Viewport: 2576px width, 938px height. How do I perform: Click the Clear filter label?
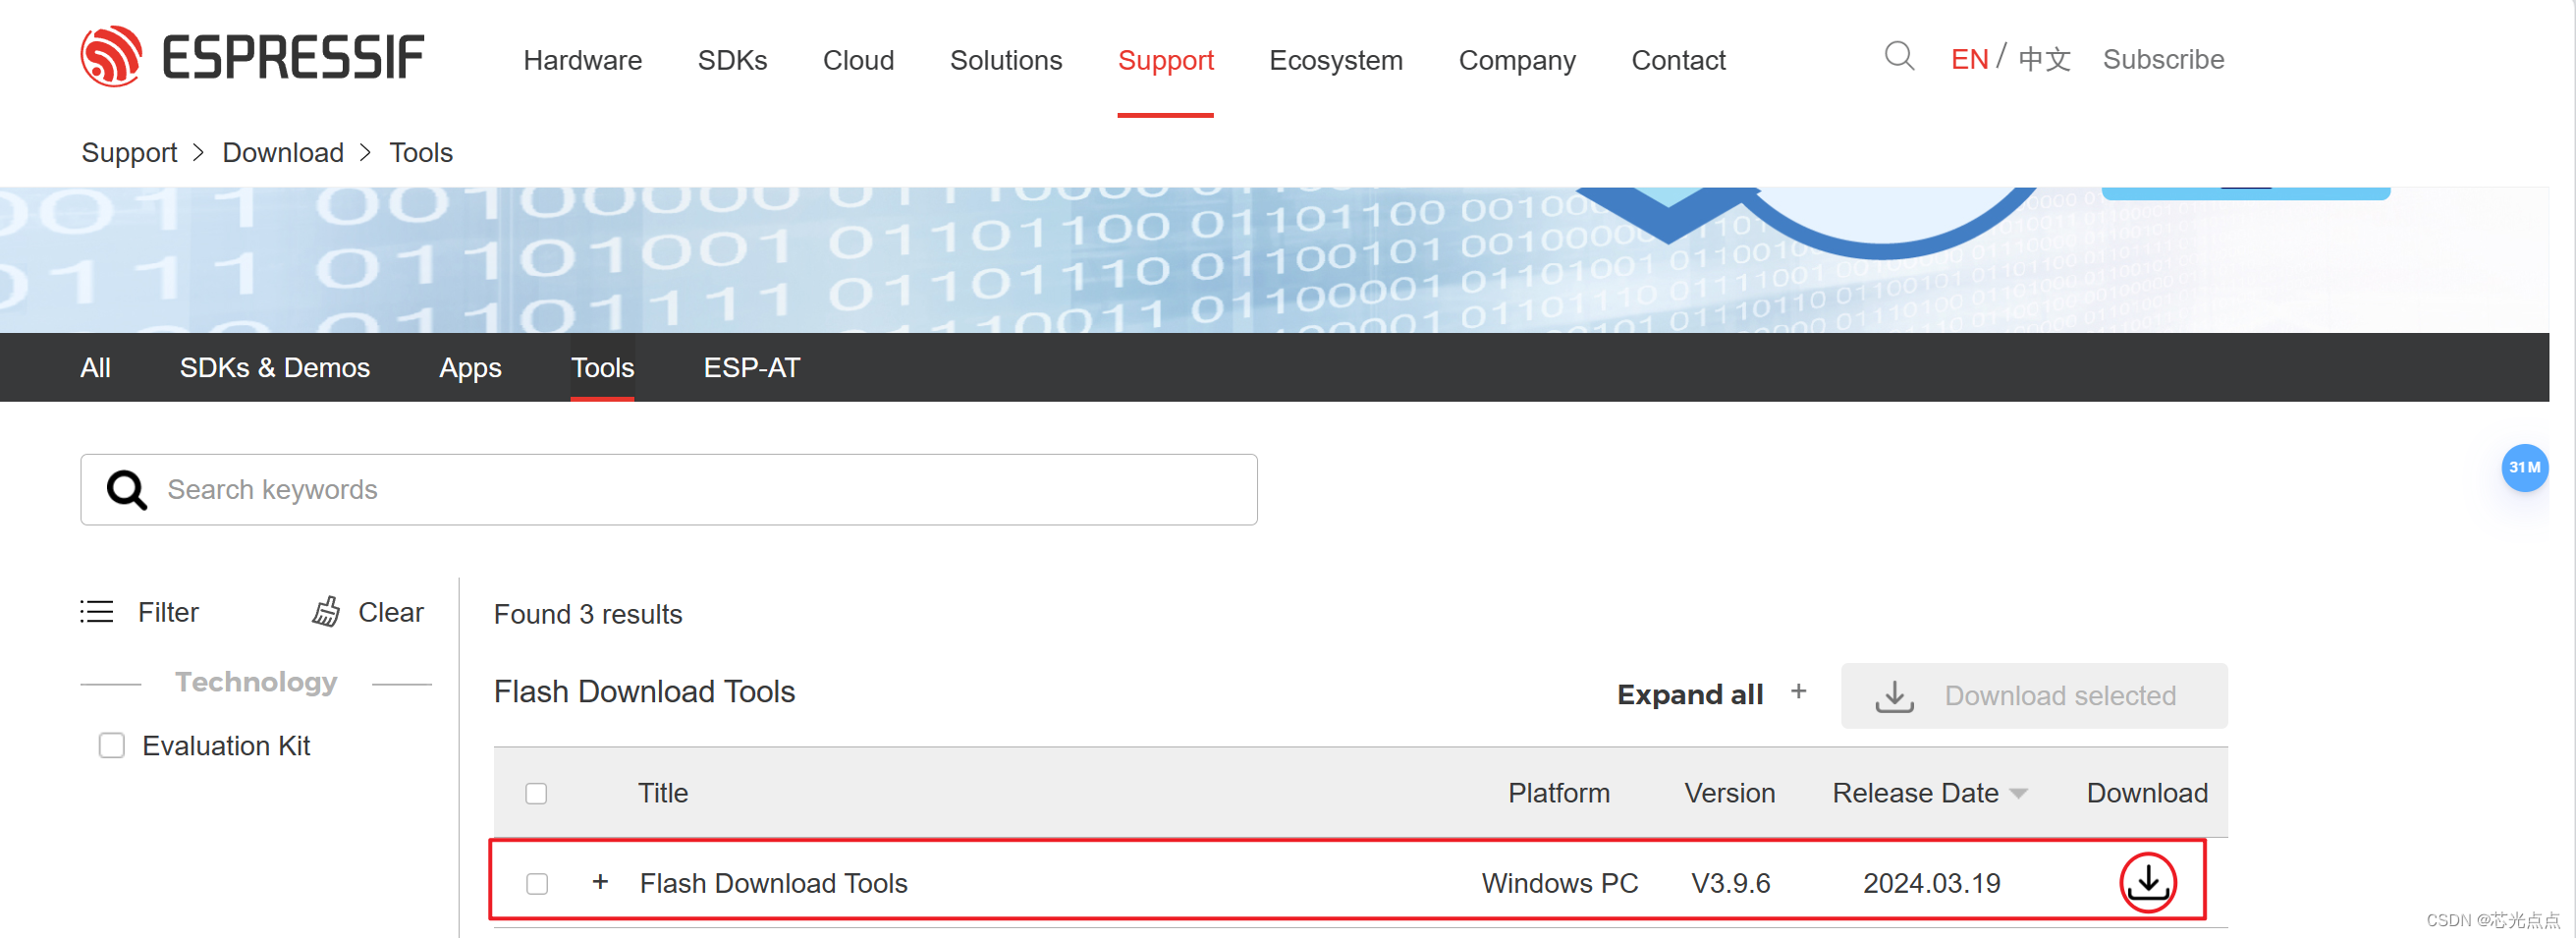tap(391, 612)
